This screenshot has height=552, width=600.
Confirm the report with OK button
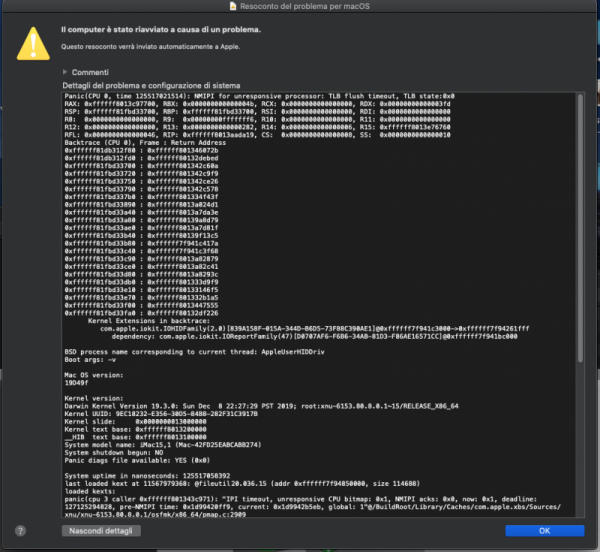pos(545,531)
